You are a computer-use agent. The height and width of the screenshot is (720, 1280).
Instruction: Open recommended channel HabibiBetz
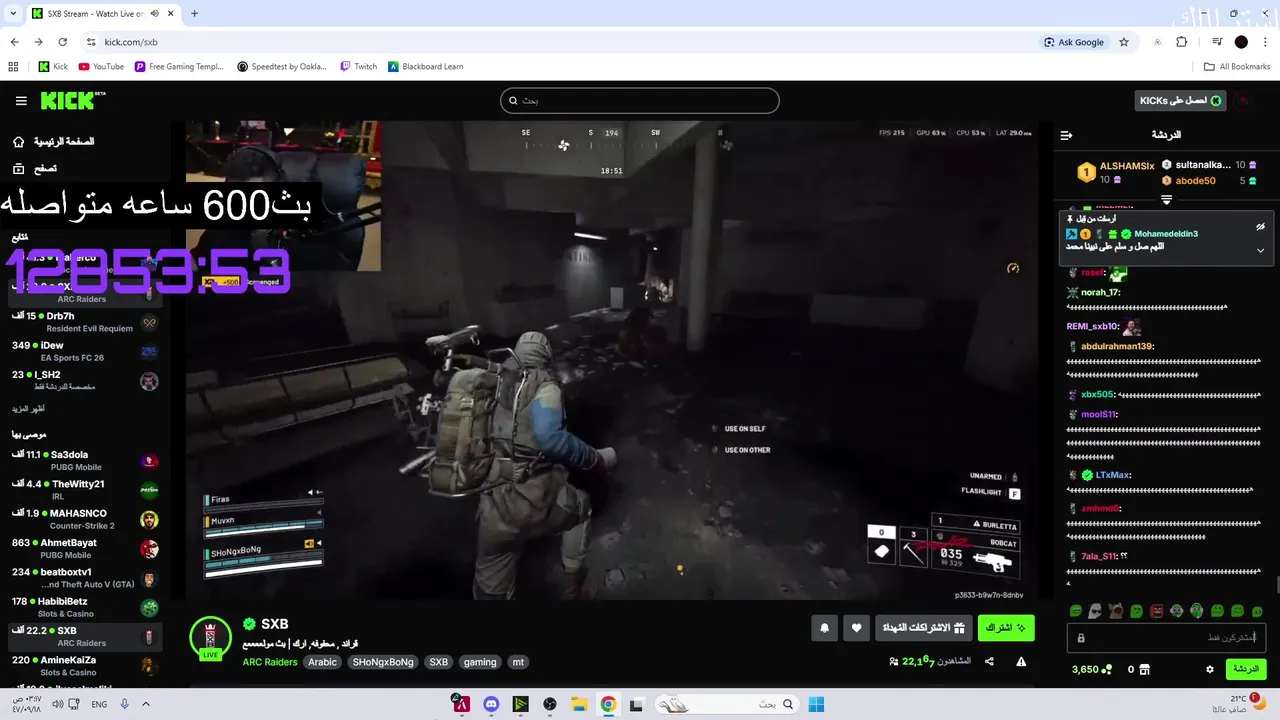[85, 607]
